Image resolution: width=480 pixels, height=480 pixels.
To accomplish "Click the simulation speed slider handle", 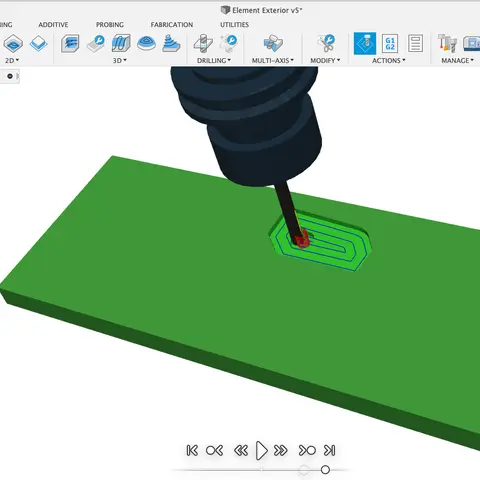I will click(325, 470).
